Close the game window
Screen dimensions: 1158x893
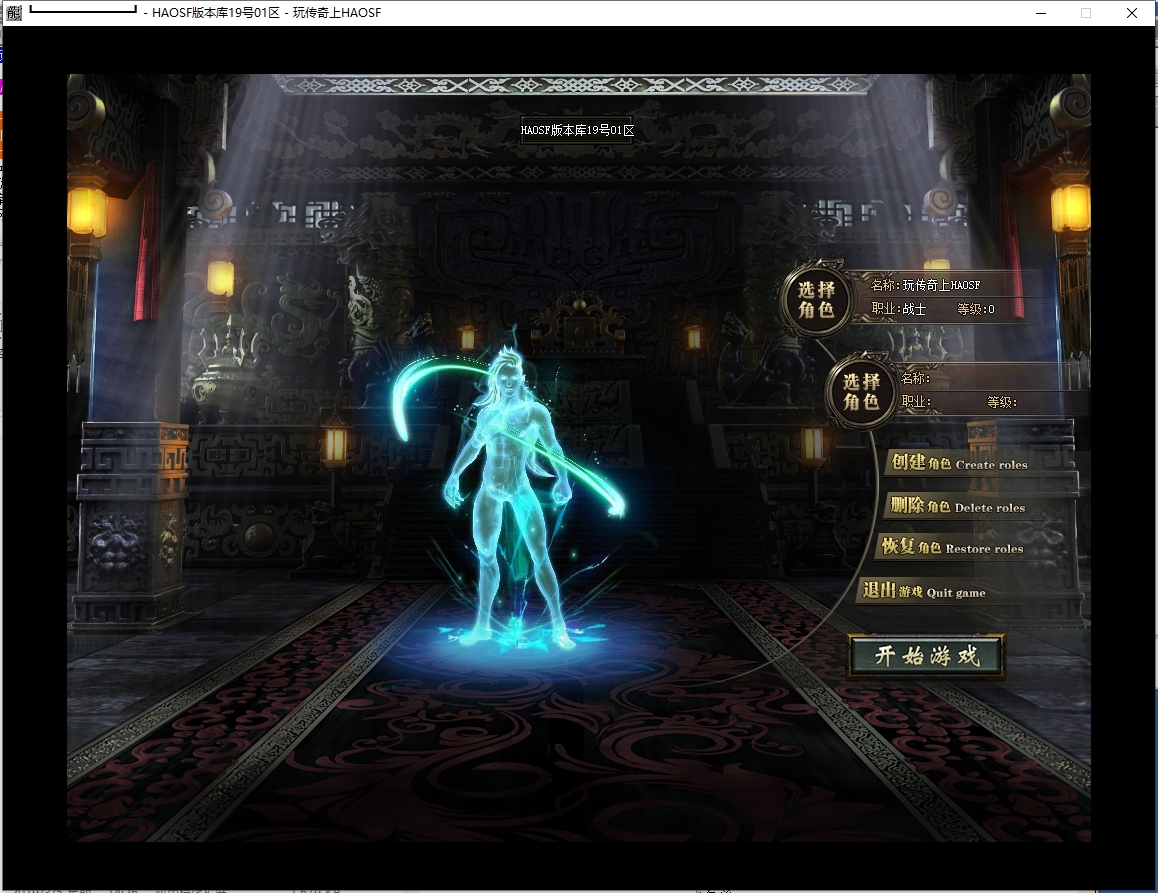[x=1131, y=13]
